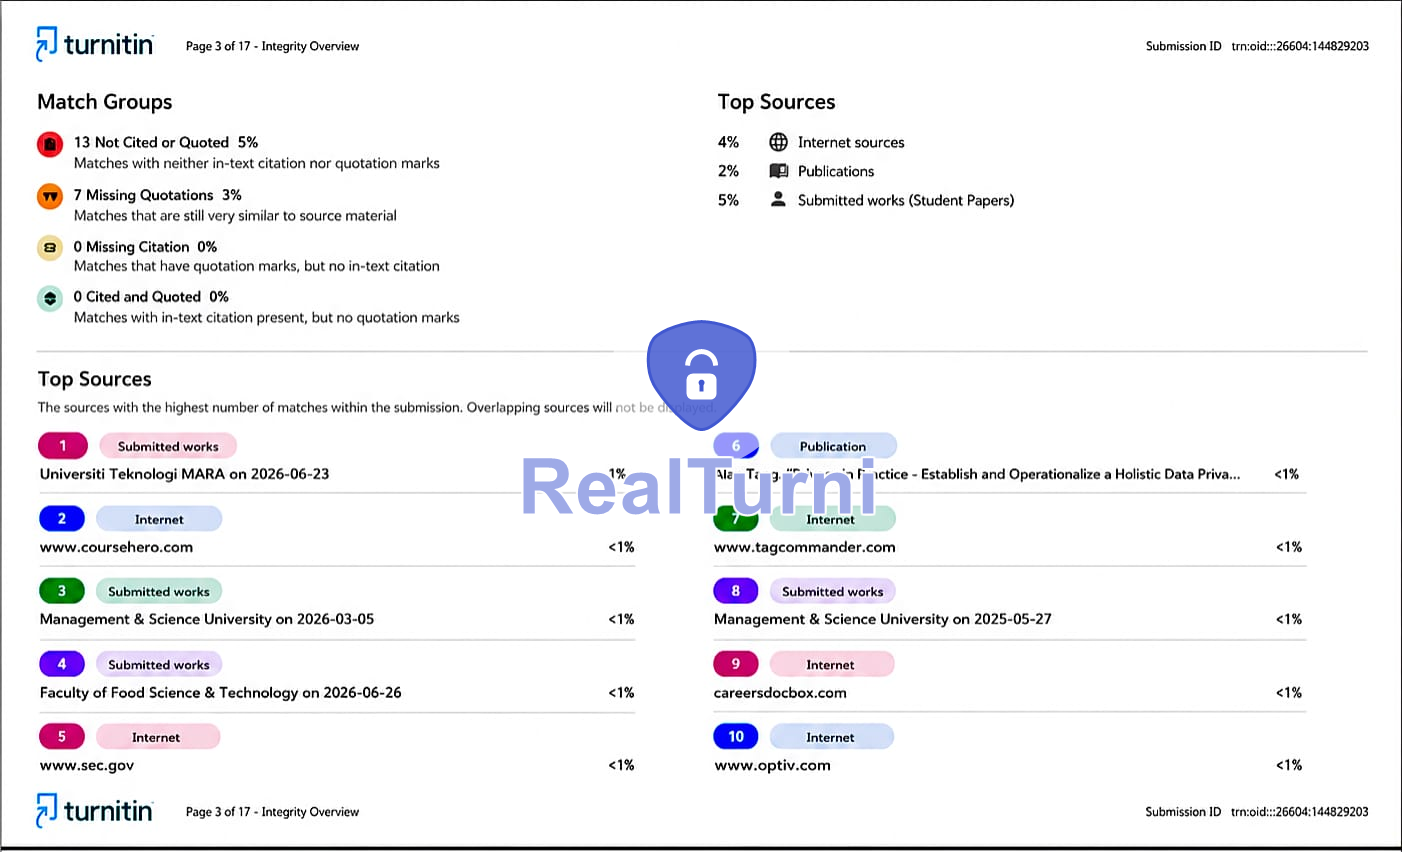Select source number badge 3
1402x852 pixels.
[x=62, y=591]
